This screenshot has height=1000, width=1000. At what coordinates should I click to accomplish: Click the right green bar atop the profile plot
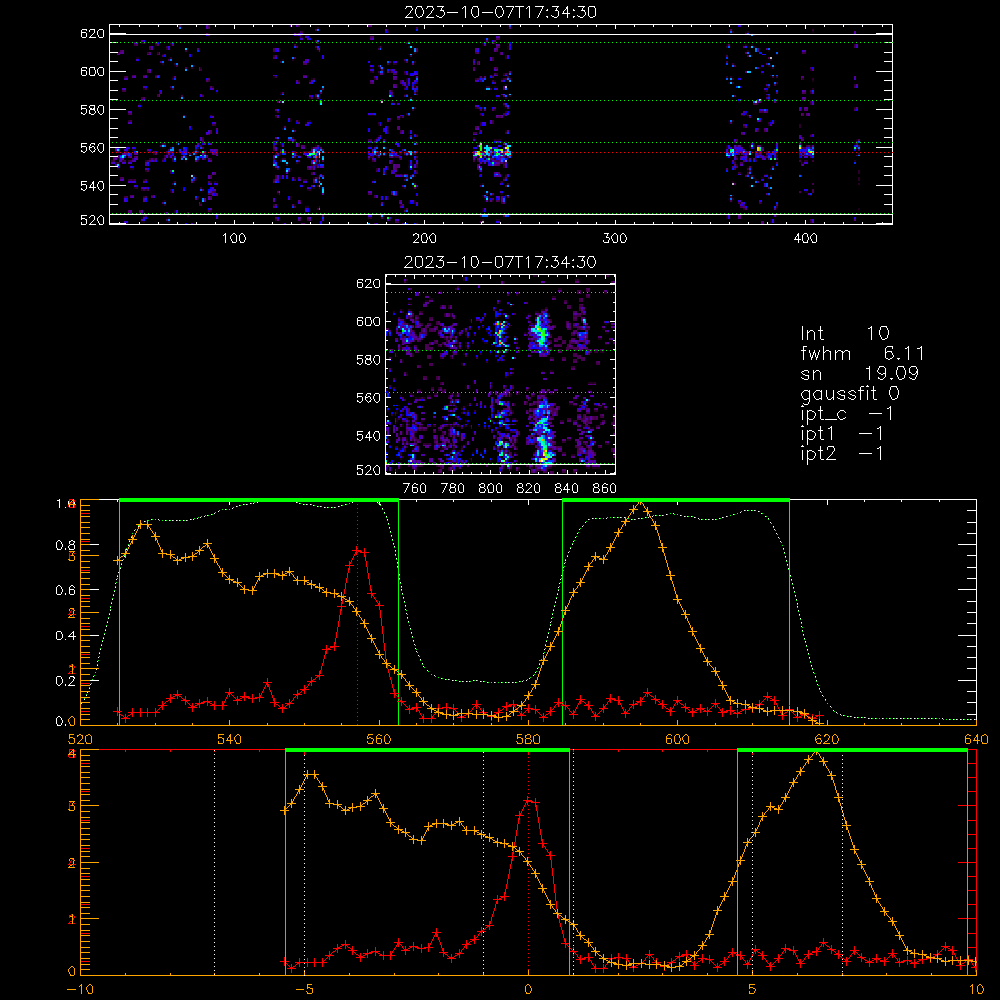(675, 500)
